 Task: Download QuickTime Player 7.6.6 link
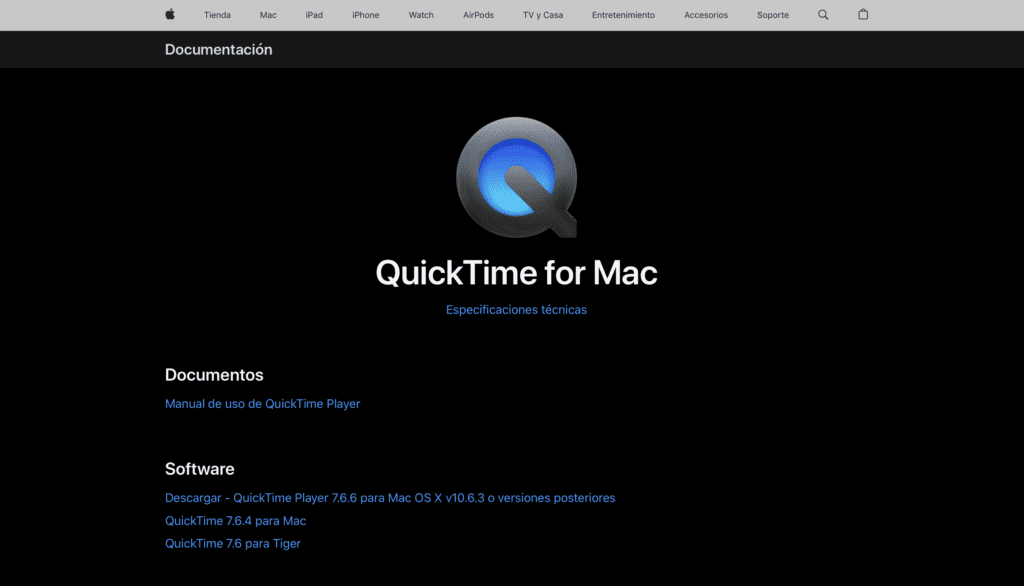[390, 498]
